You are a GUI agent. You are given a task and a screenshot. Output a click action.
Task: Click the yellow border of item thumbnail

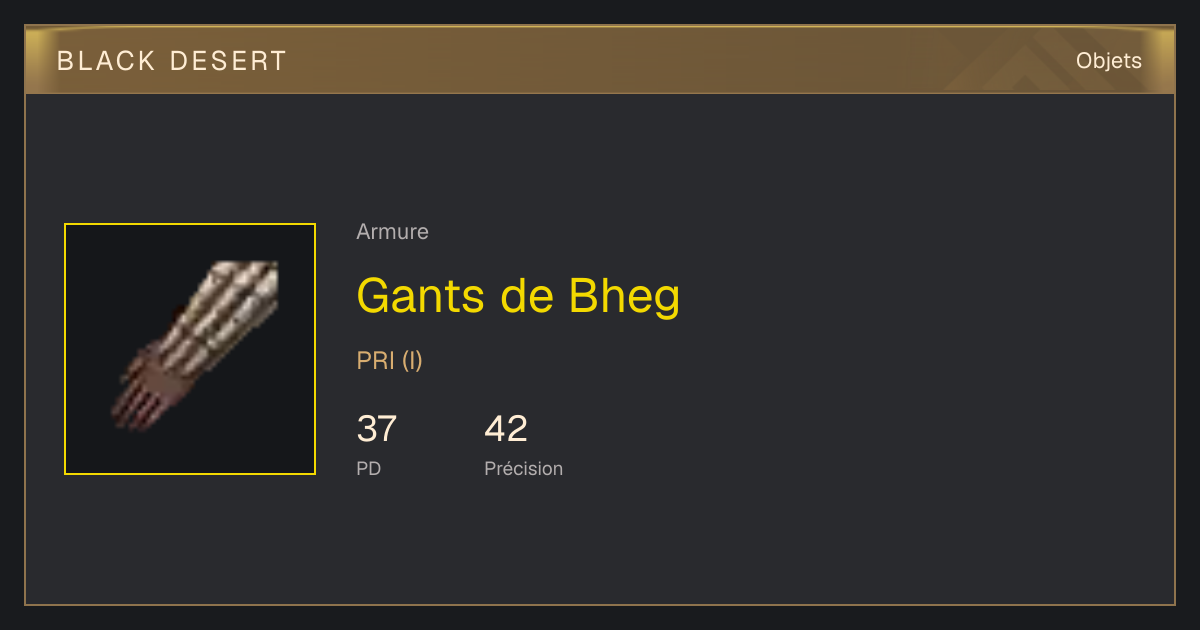(65, 349)
